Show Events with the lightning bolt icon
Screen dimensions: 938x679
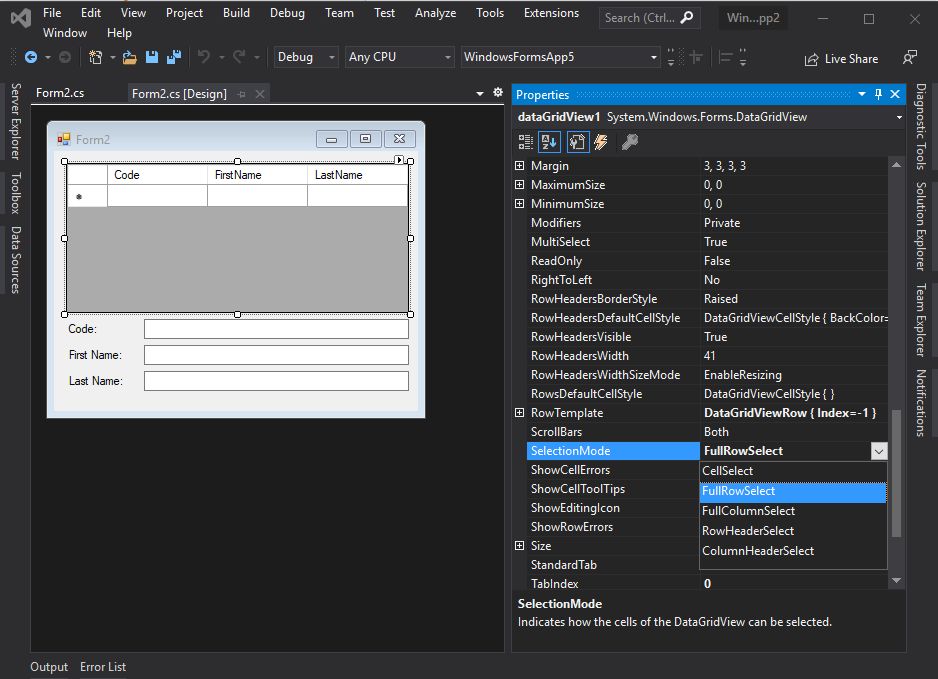click(x=601, y=142)
